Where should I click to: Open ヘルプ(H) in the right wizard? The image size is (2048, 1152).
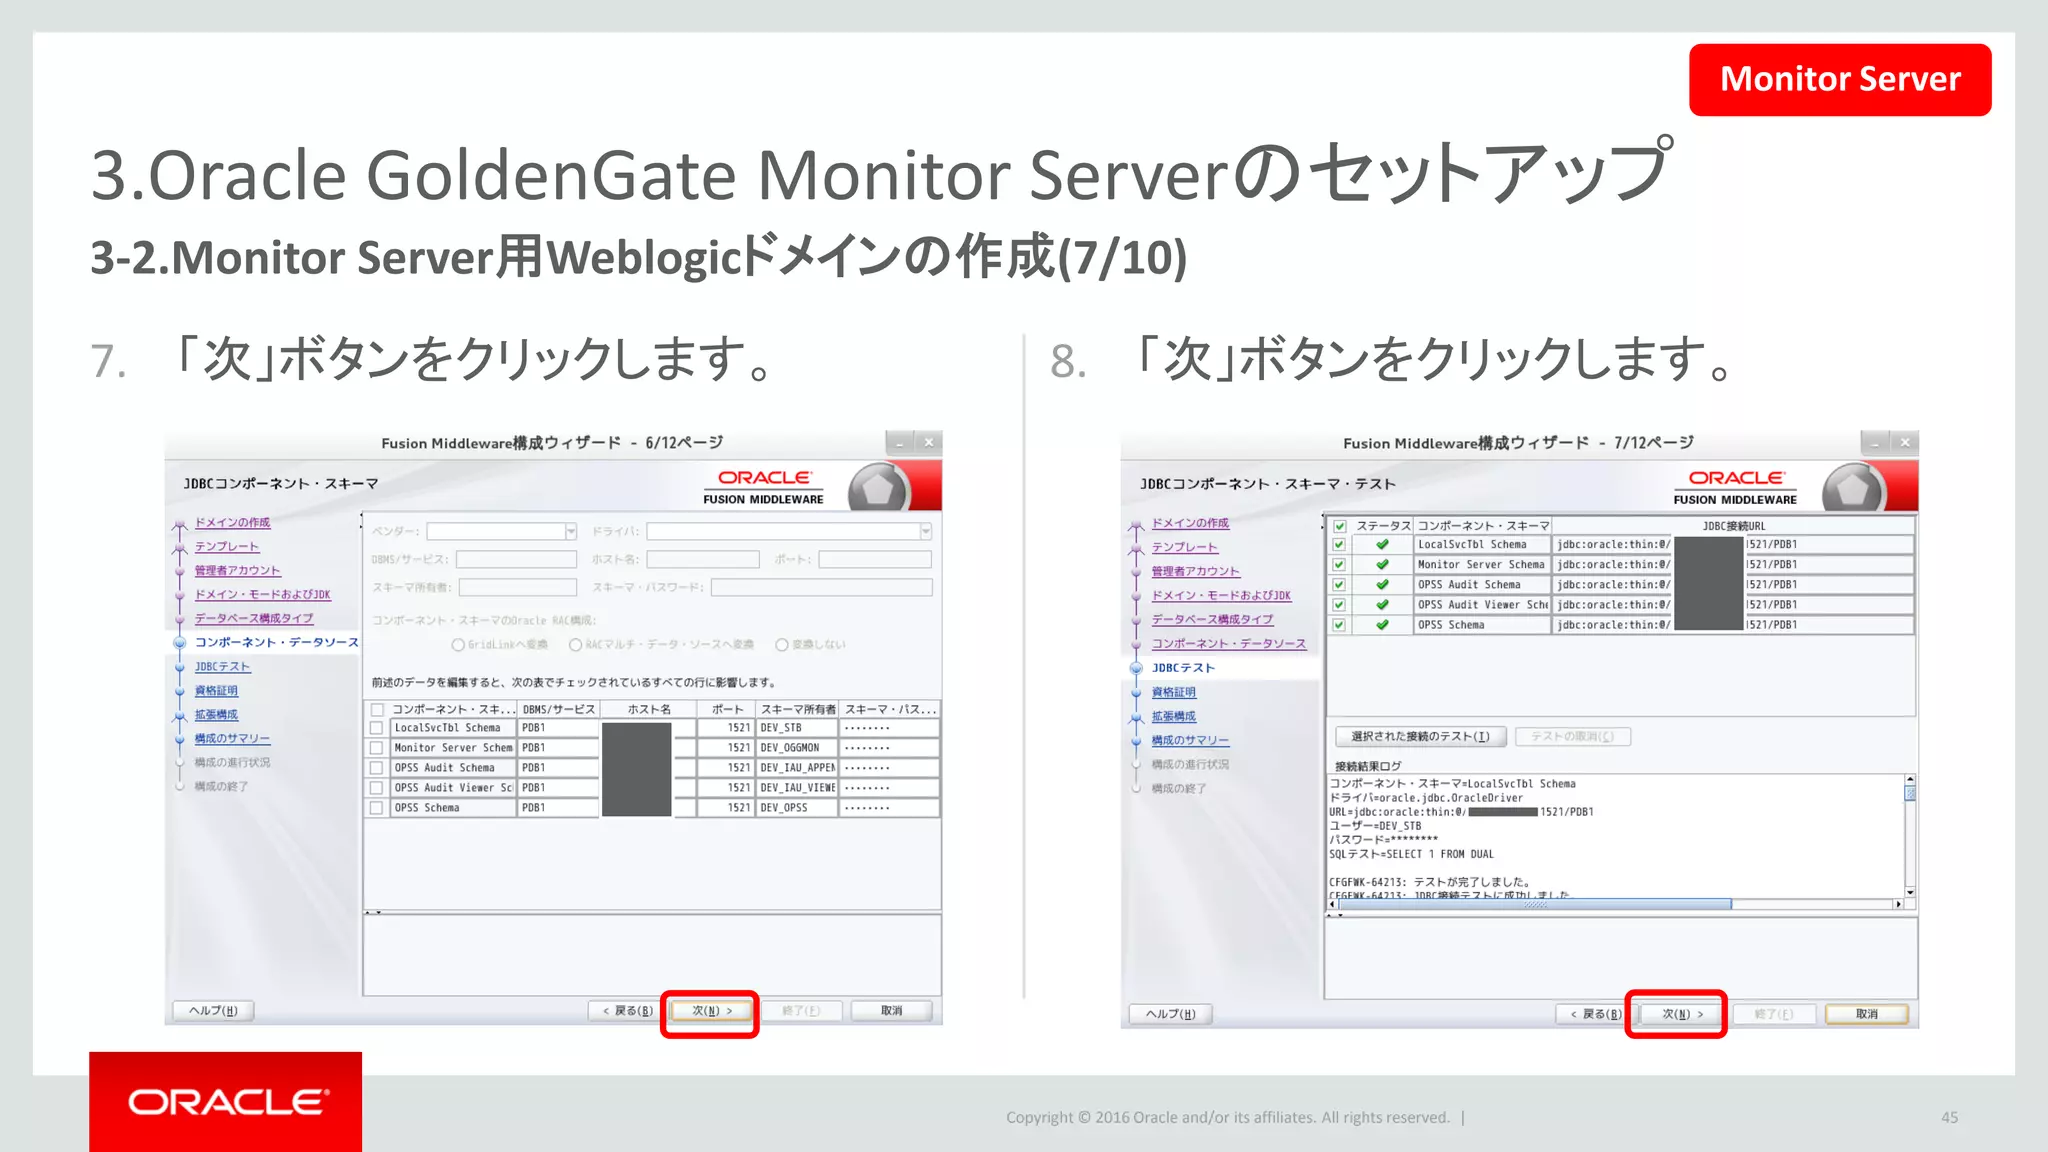(1170, 1014)
